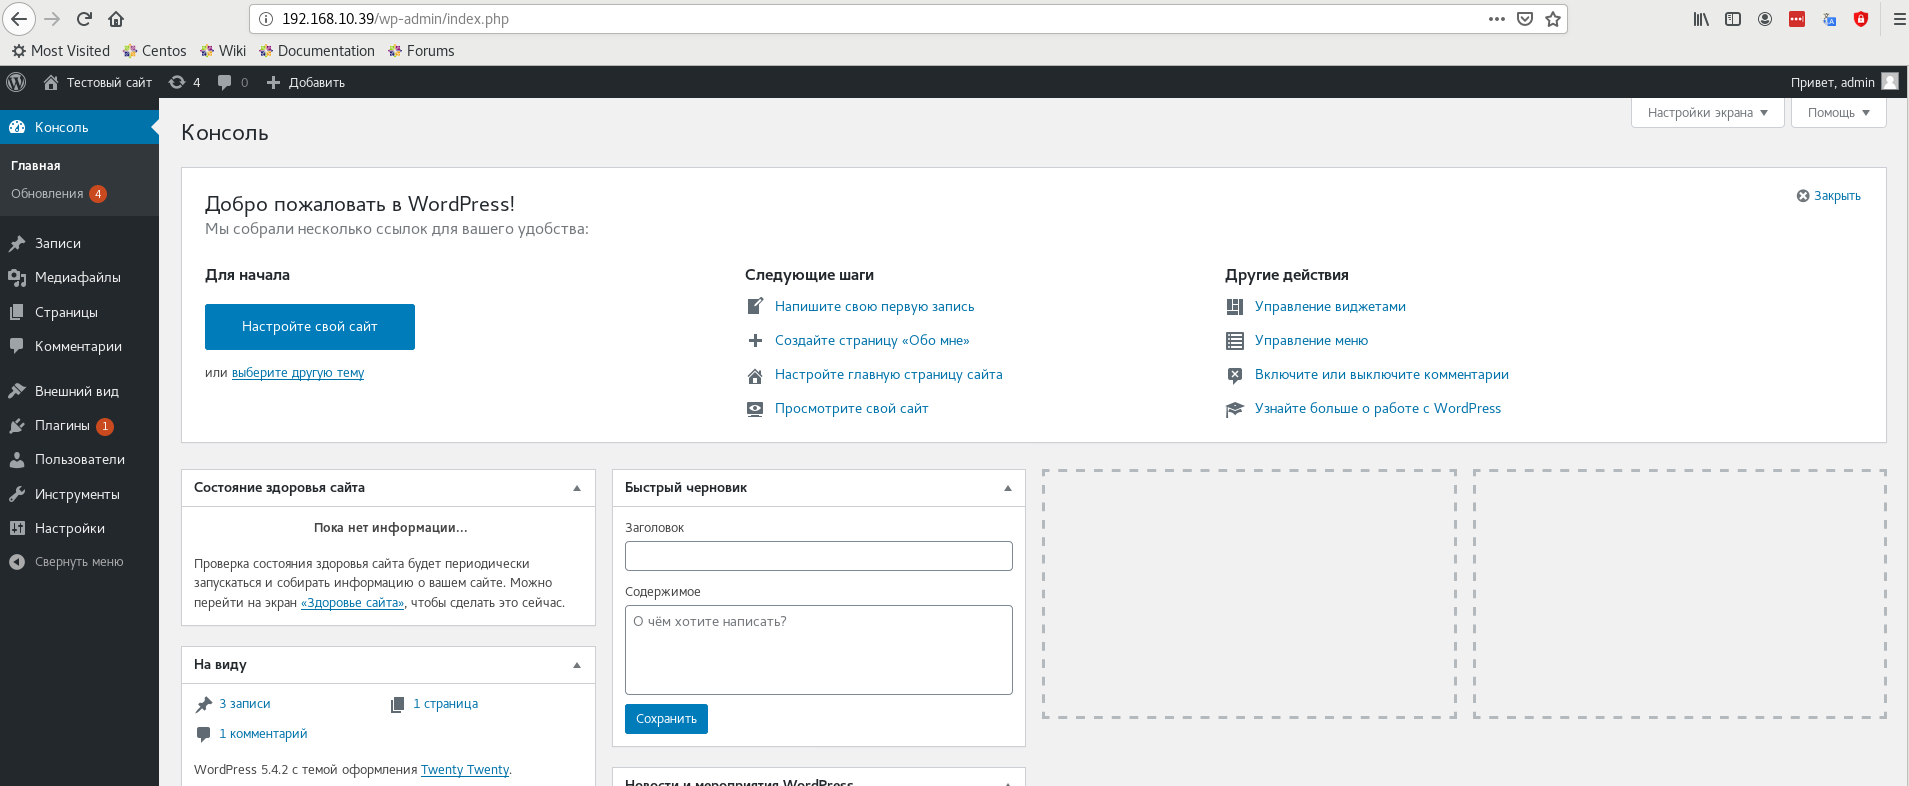Open Пользователи in the sidebar
The width and height of the screenshot is (1909, 786).
click(79, 459)
